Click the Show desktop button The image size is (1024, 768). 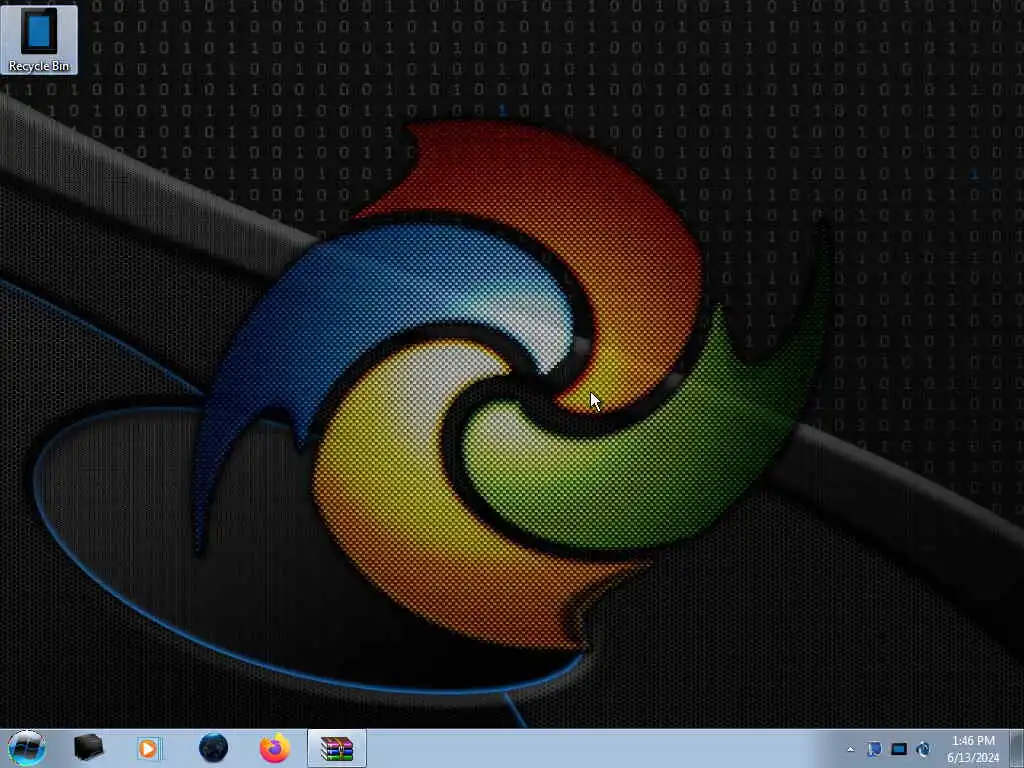(1017, 748)
